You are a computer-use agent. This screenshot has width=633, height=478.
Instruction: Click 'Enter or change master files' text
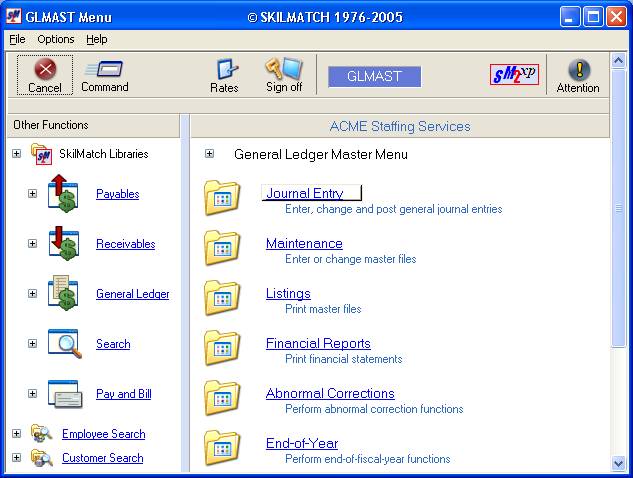(x=350, y=259)
